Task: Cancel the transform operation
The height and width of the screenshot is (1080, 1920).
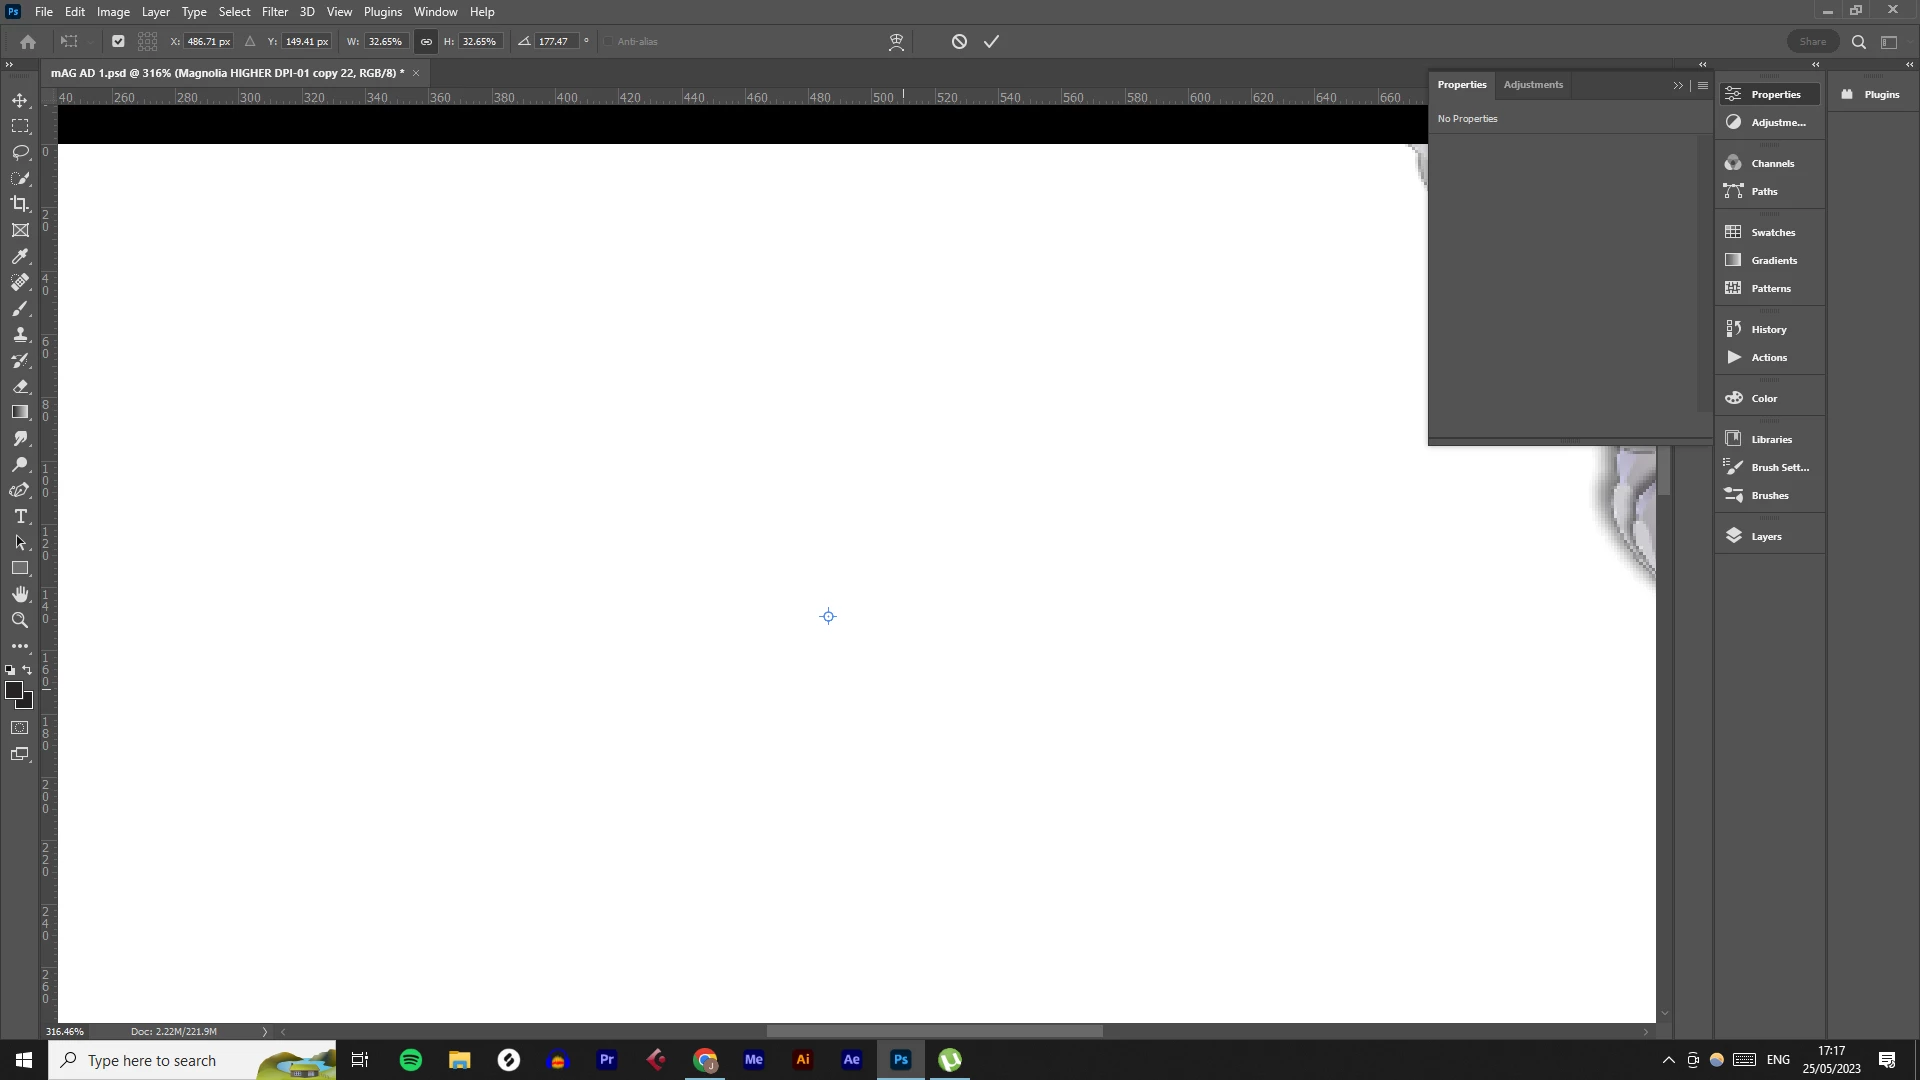Action: tap(959, 42)
